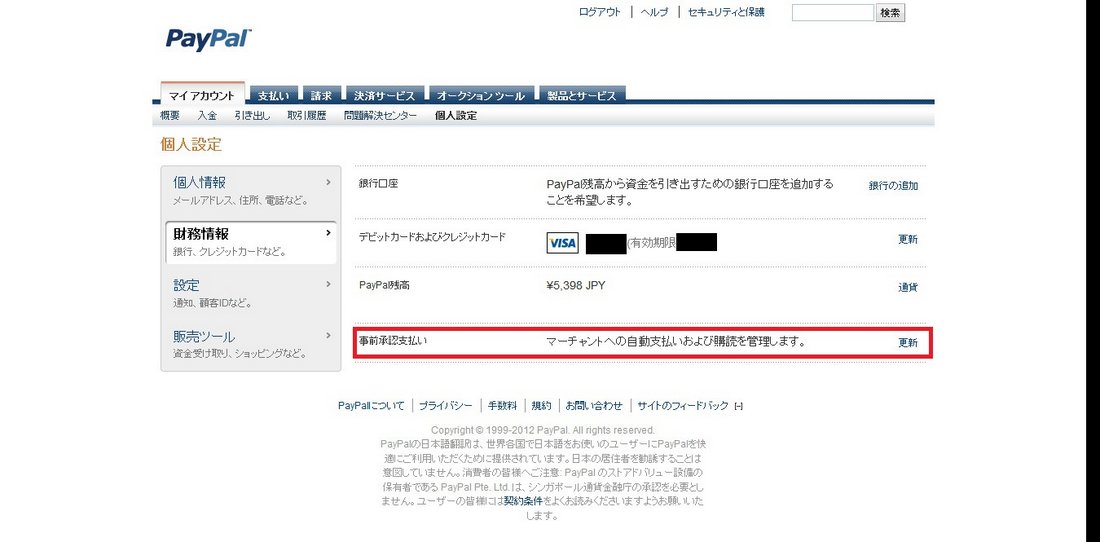Viewport: 1100px width, 542px height.
Task: Click 更新 for debit and credit cards
Action: [x=908, y=239]
